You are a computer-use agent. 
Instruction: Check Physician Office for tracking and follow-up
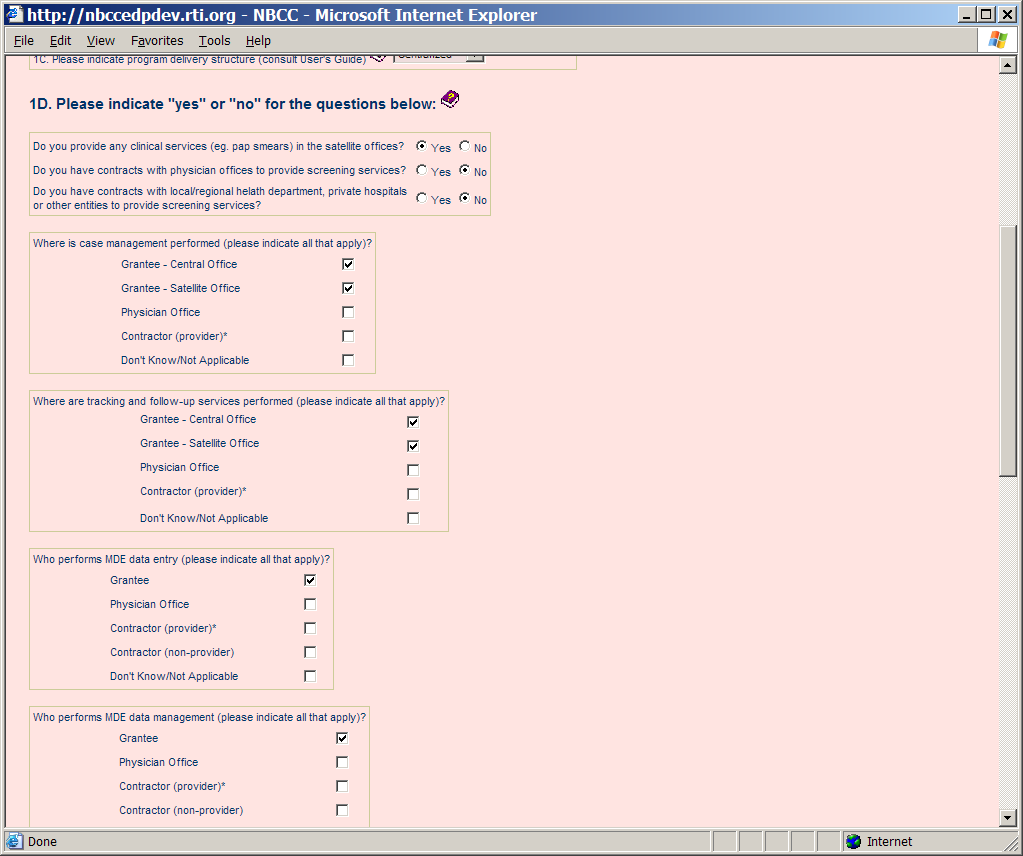point(413,470)
